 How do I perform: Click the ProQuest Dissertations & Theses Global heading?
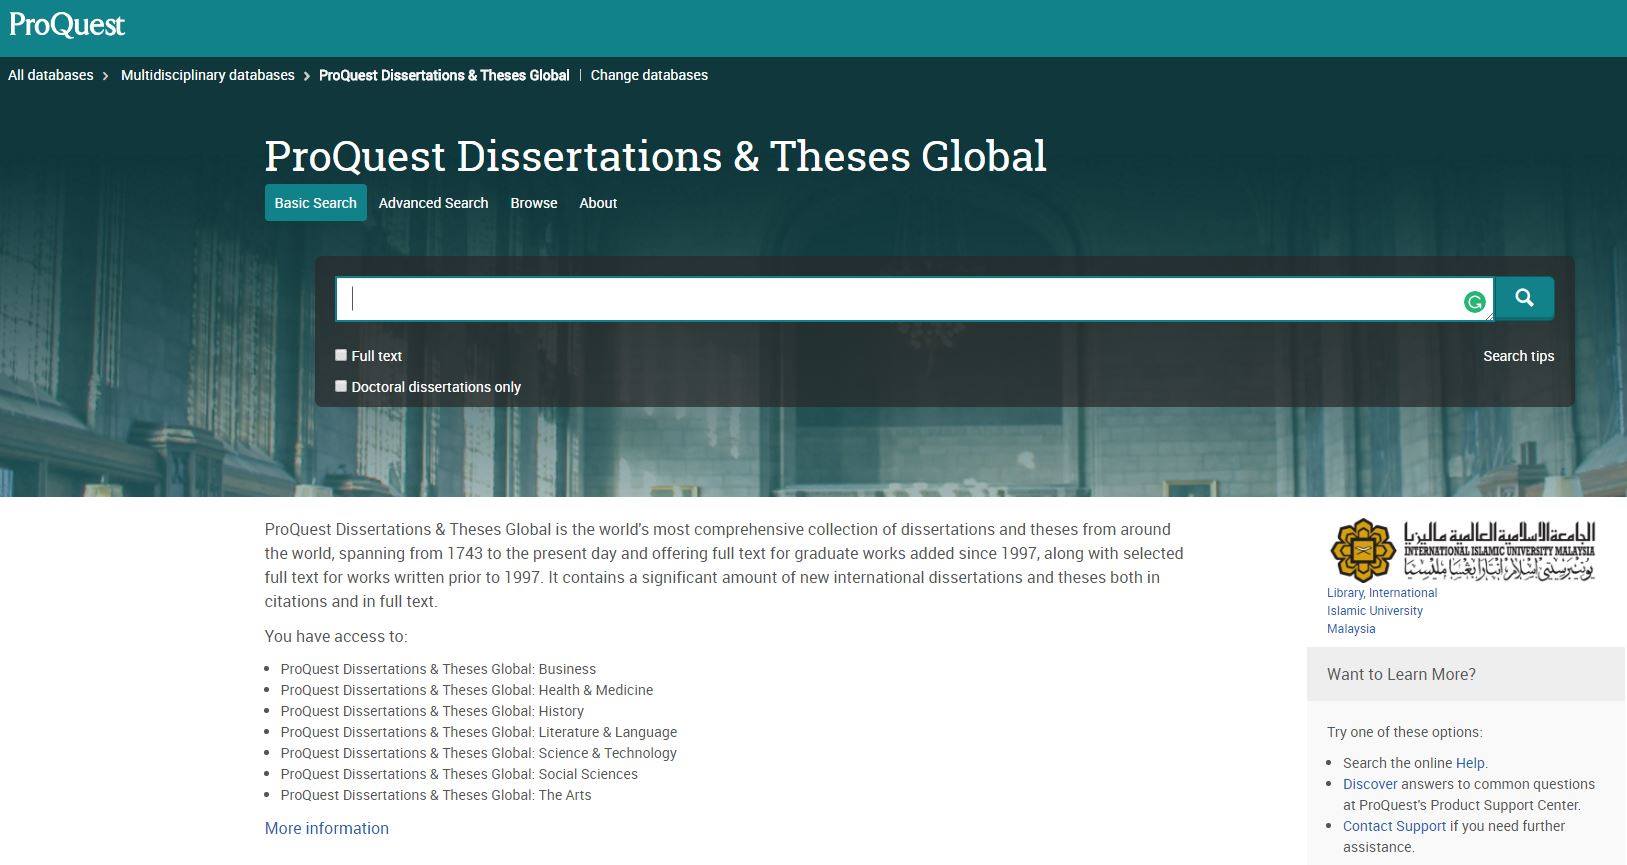(656, 156)
